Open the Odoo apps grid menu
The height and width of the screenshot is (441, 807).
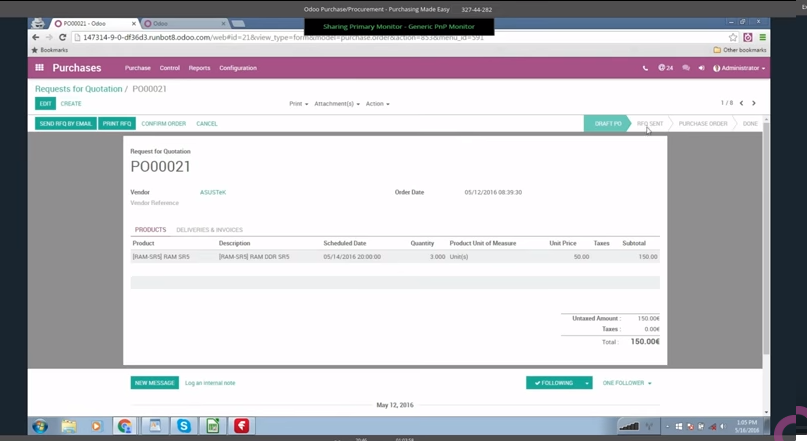[40, 68]
